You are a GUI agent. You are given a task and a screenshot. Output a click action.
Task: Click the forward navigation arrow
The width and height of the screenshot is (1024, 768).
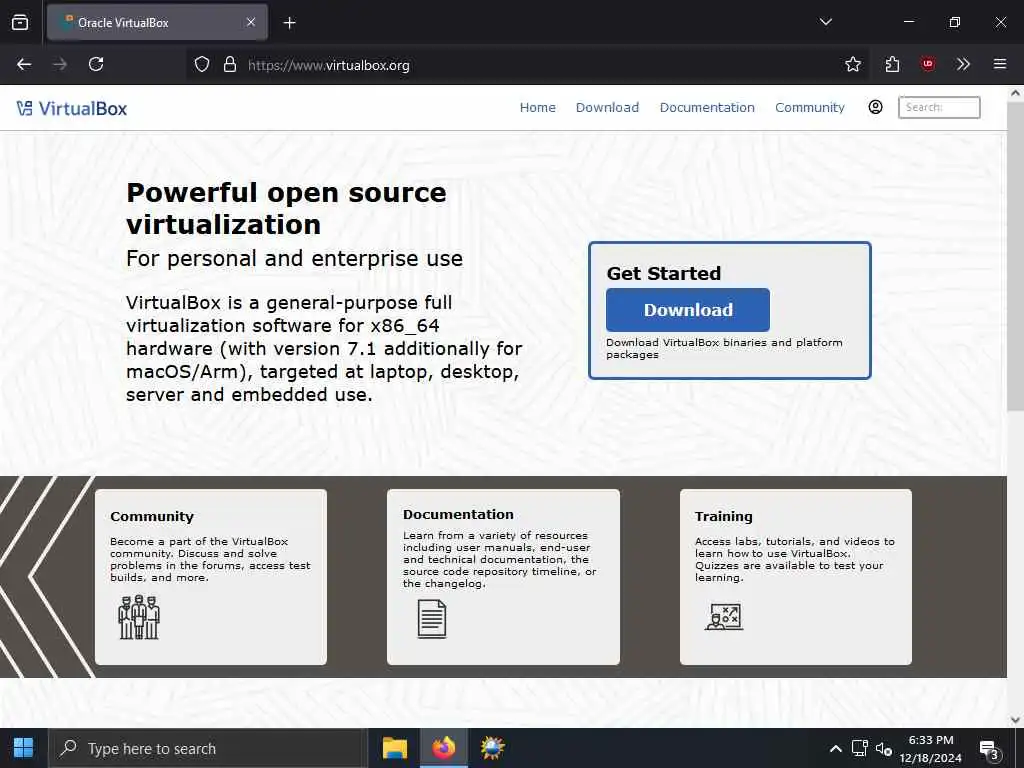click(60, 64)
